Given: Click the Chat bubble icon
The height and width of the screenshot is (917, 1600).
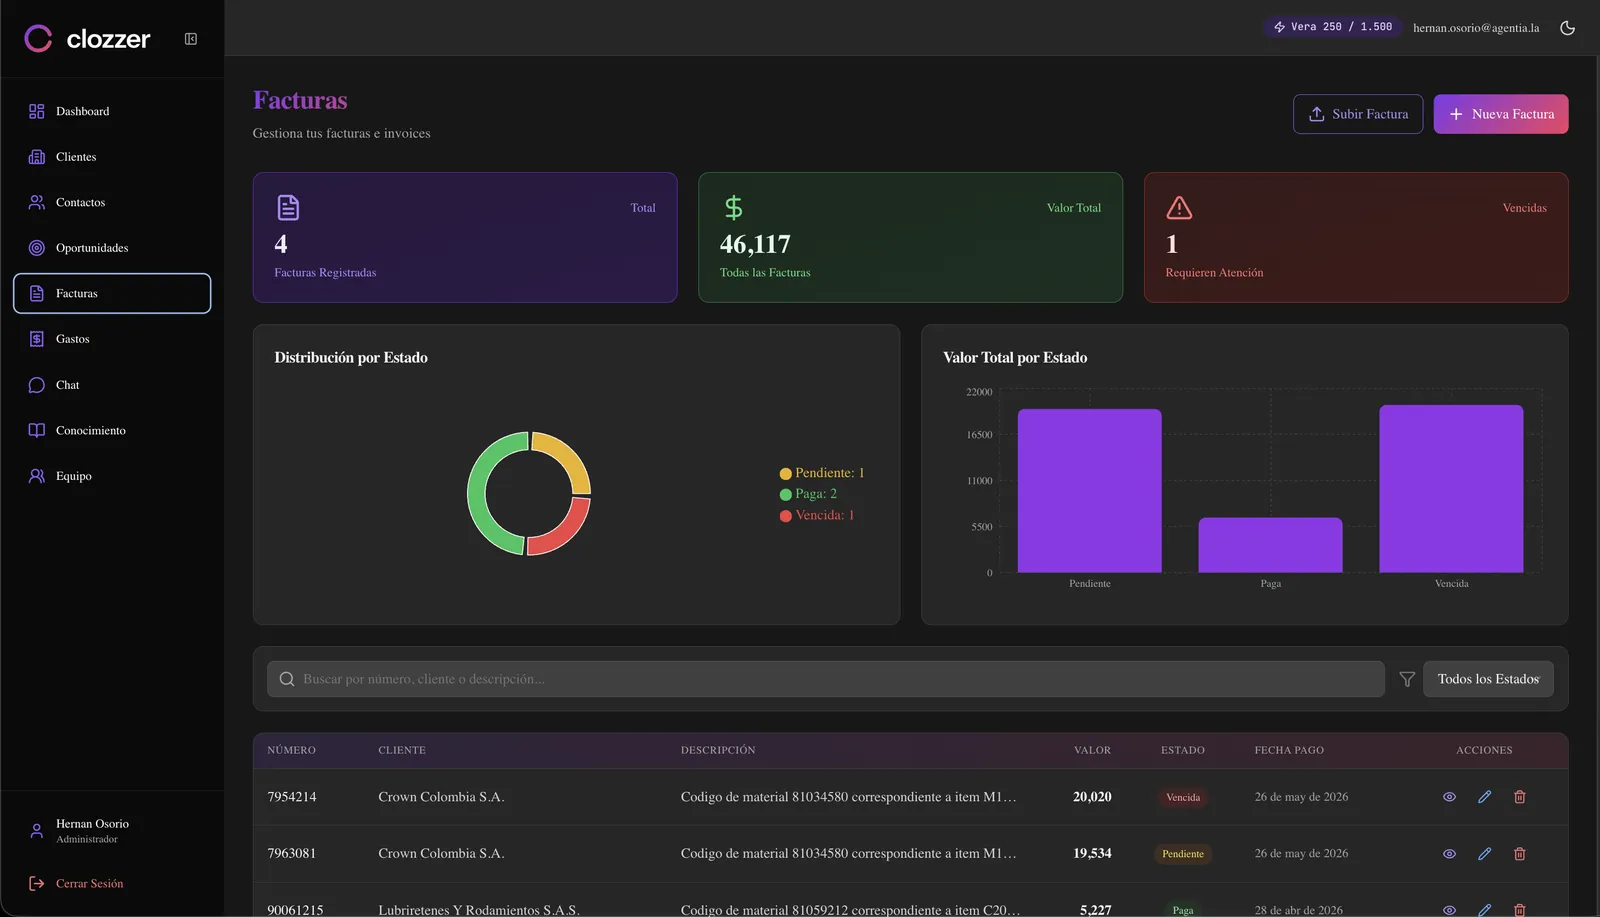Looking at the screenshot, I should (37, 385).
